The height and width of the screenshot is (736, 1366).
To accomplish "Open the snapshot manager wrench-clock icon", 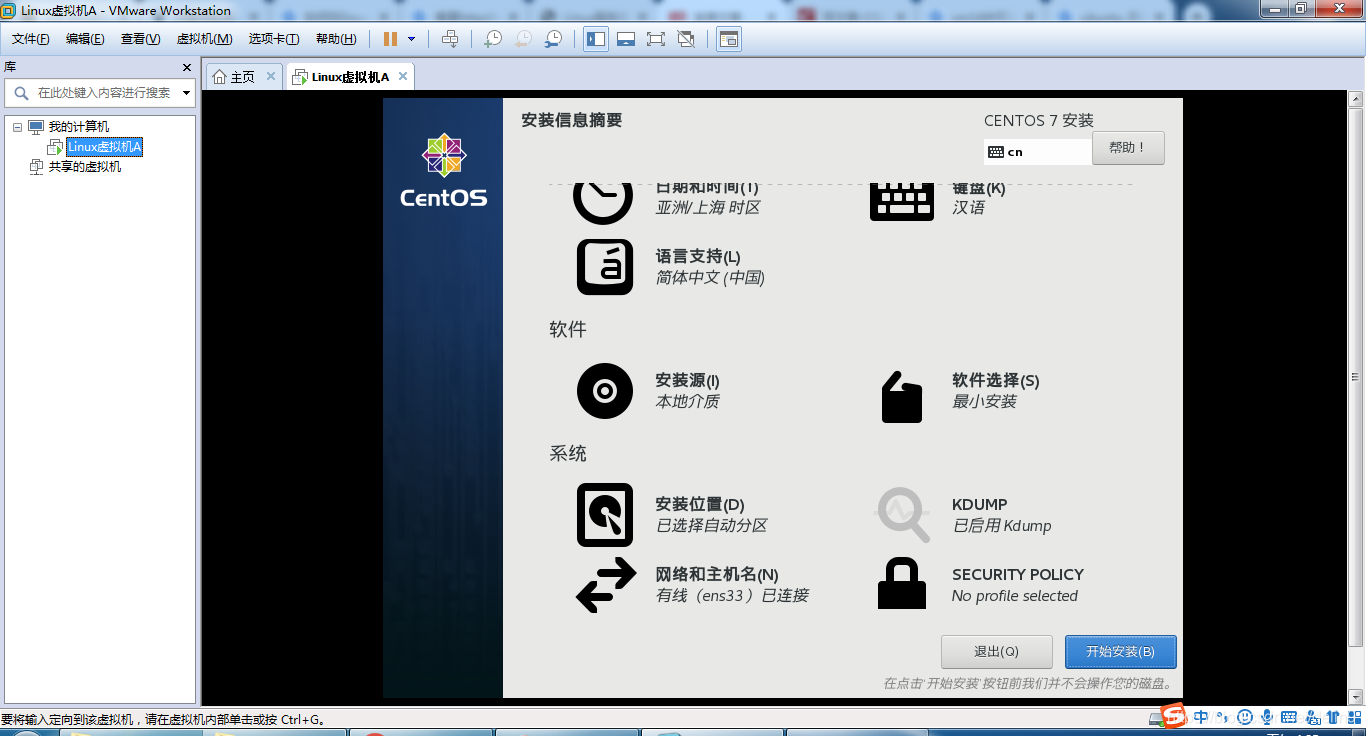I will 553,39.
